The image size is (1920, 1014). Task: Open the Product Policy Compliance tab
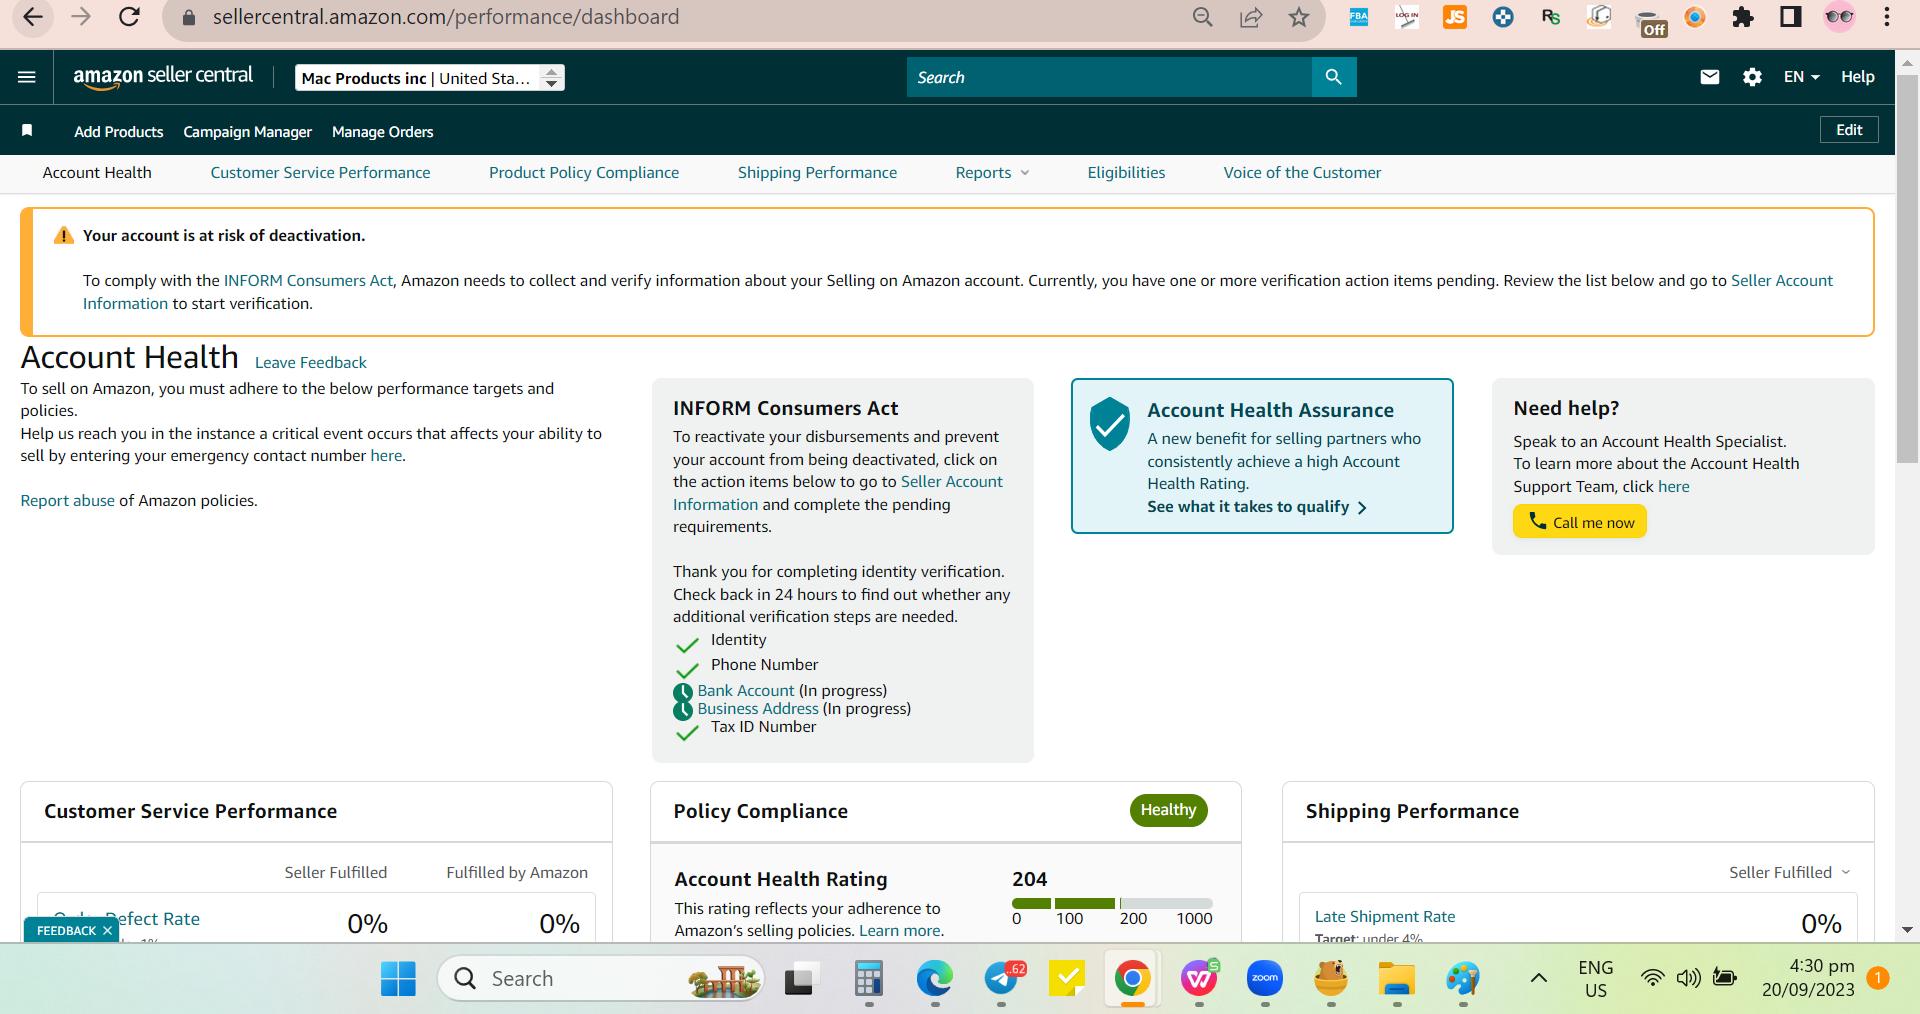tap(584, 173)
